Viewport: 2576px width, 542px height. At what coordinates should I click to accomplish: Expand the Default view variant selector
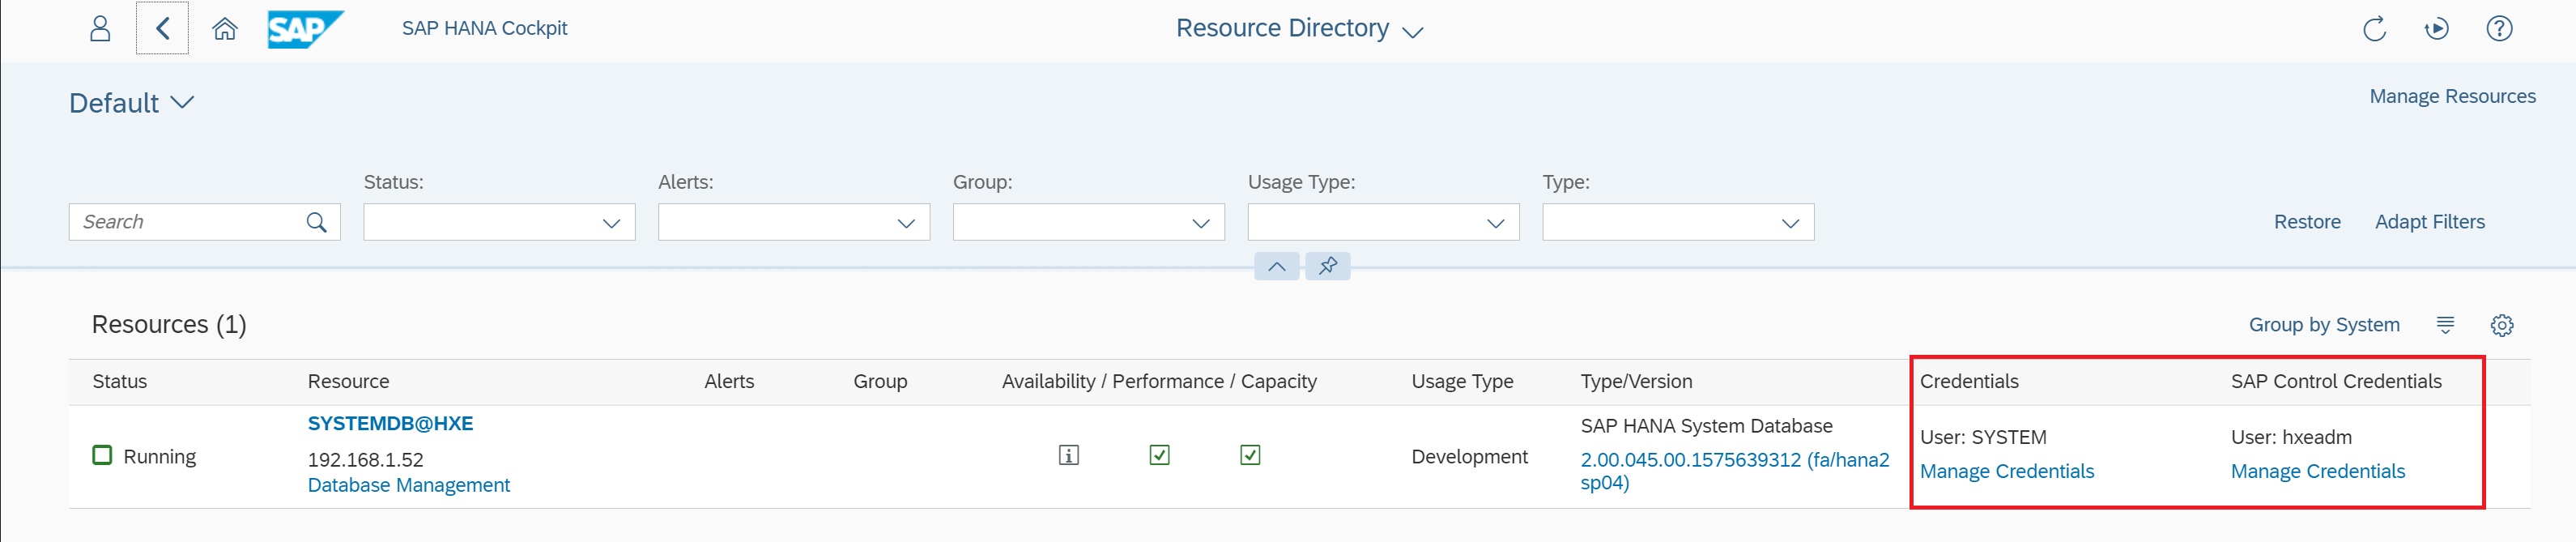coord(131,103)
